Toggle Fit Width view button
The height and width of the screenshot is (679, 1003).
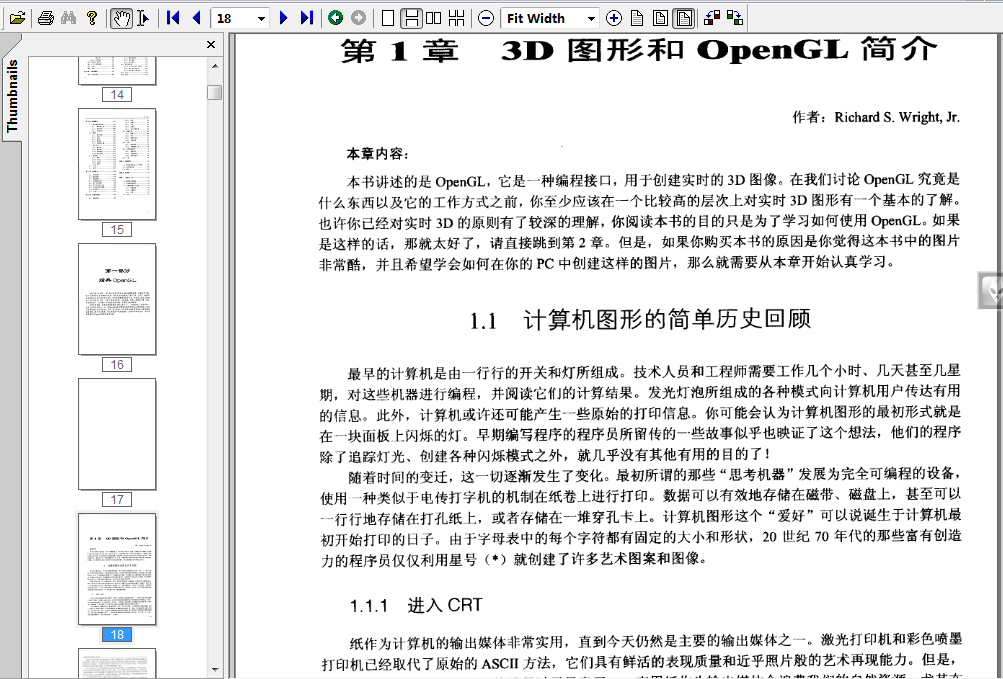click(684, 18)
